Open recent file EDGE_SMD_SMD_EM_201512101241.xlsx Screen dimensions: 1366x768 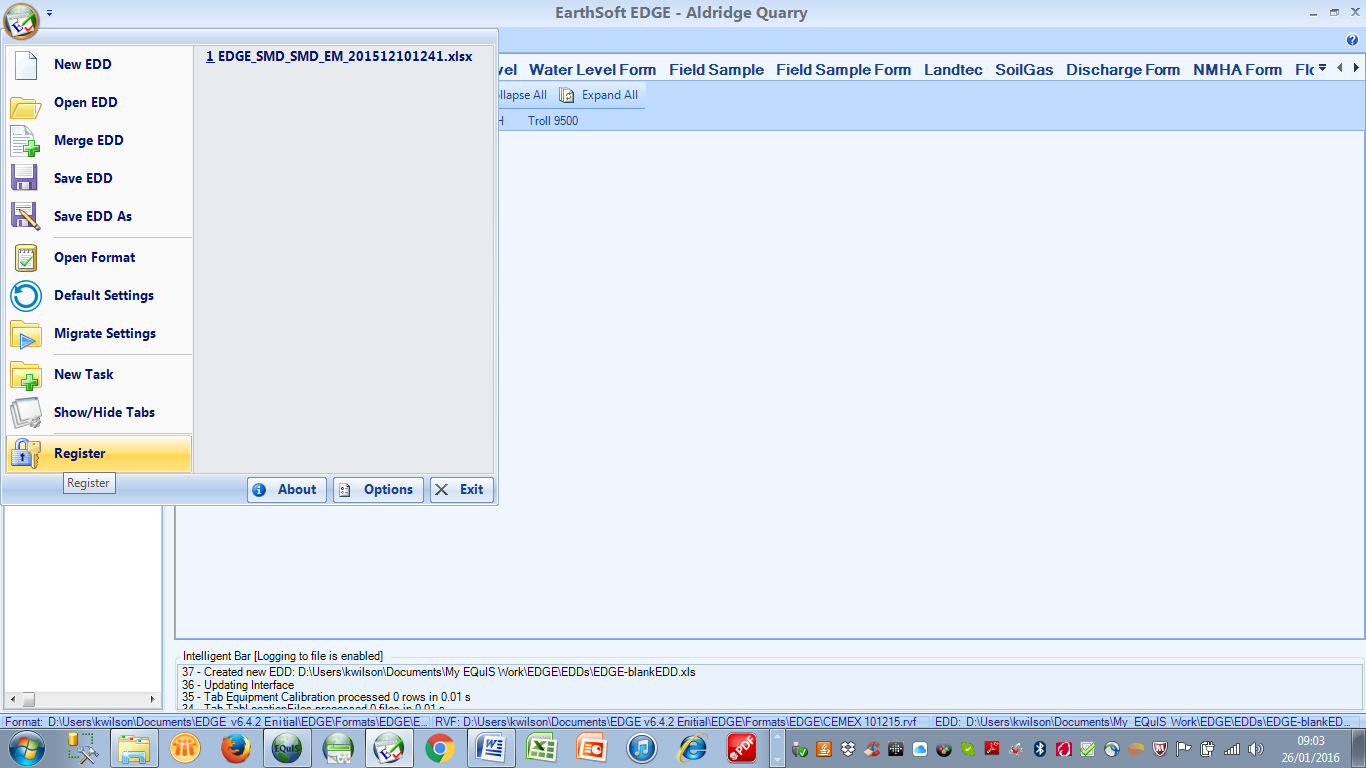[x=339, y=57]
